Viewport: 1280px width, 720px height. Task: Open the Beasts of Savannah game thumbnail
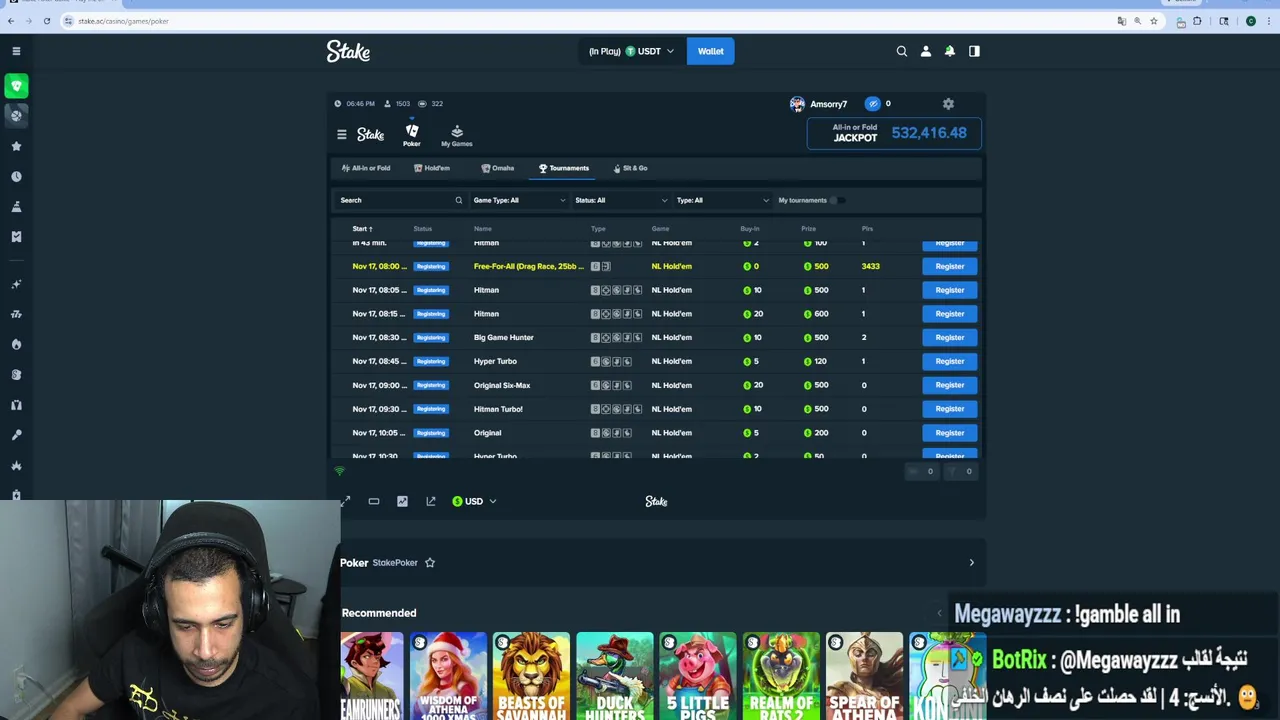pyautogui.click(x=531, y=676)
